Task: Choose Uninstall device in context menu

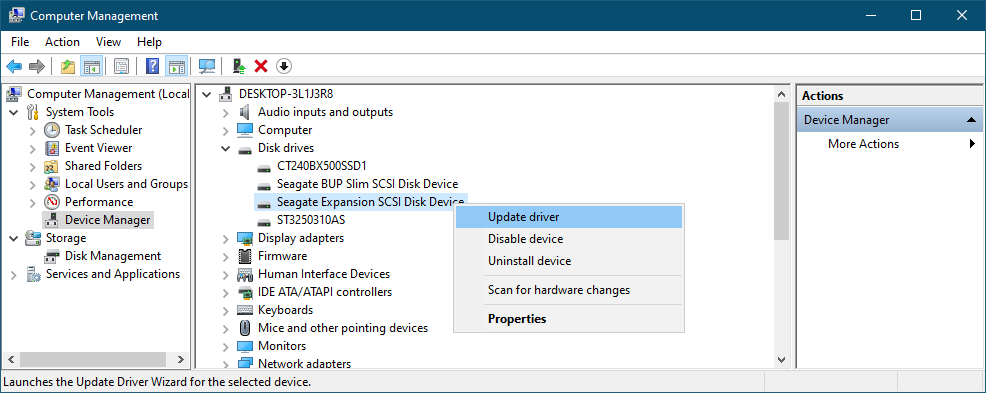Action: (x=568, y=261)
